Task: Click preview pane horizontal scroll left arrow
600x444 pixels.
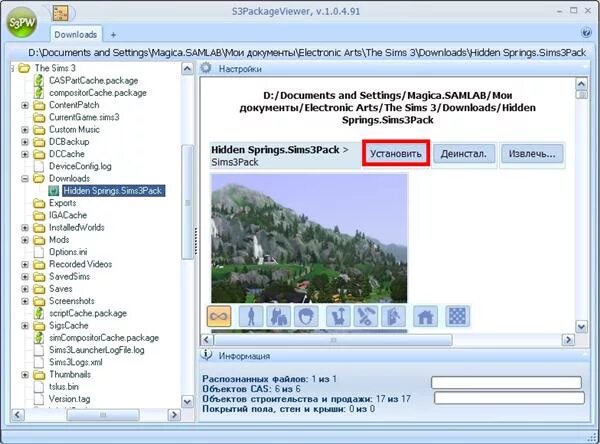Action: coord(207,339)
